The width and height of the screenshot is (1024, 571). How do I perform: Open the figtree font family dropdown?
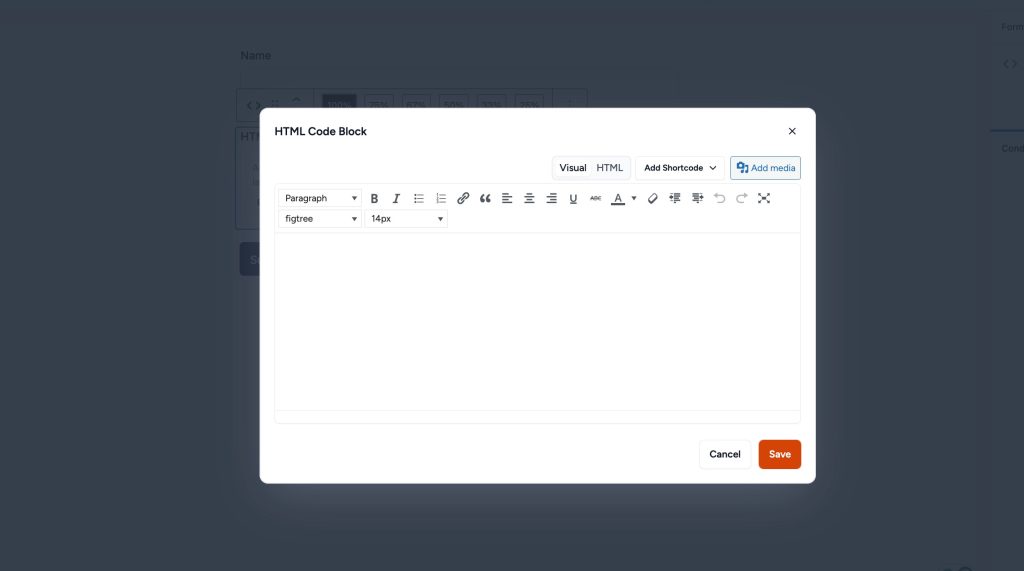(x=320, y=218)
